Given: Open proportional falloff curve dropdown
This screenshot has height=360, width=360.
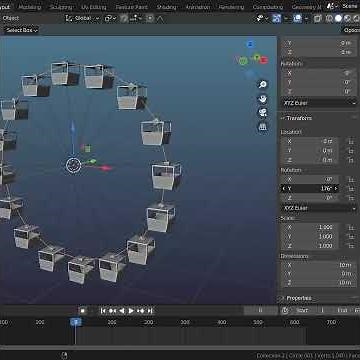Looking at the screenshot, I should (160, 18).
